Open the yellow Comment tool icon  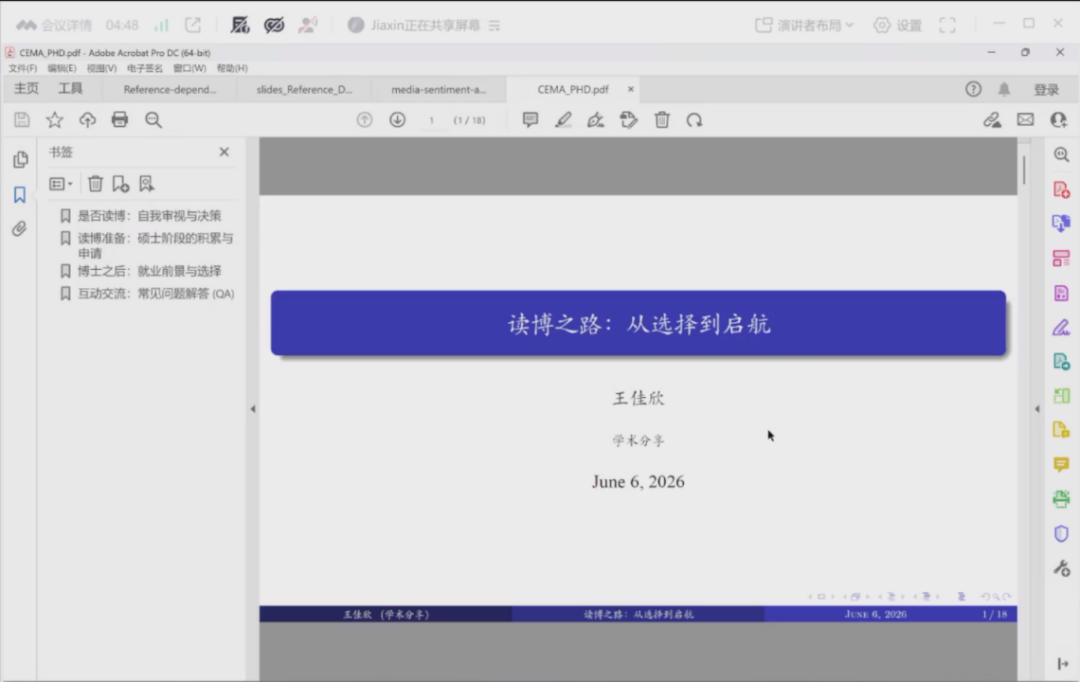1061,464
